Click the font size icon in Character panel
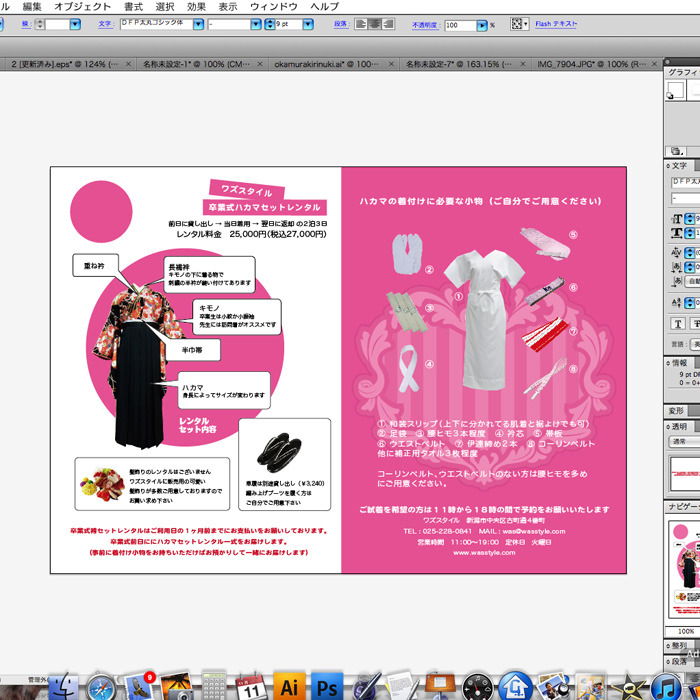 point(678,219)
